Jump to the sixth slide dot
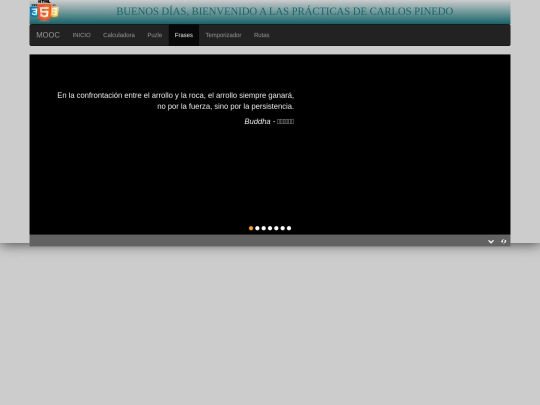The image size is (540, 405). tap(283, 228)
